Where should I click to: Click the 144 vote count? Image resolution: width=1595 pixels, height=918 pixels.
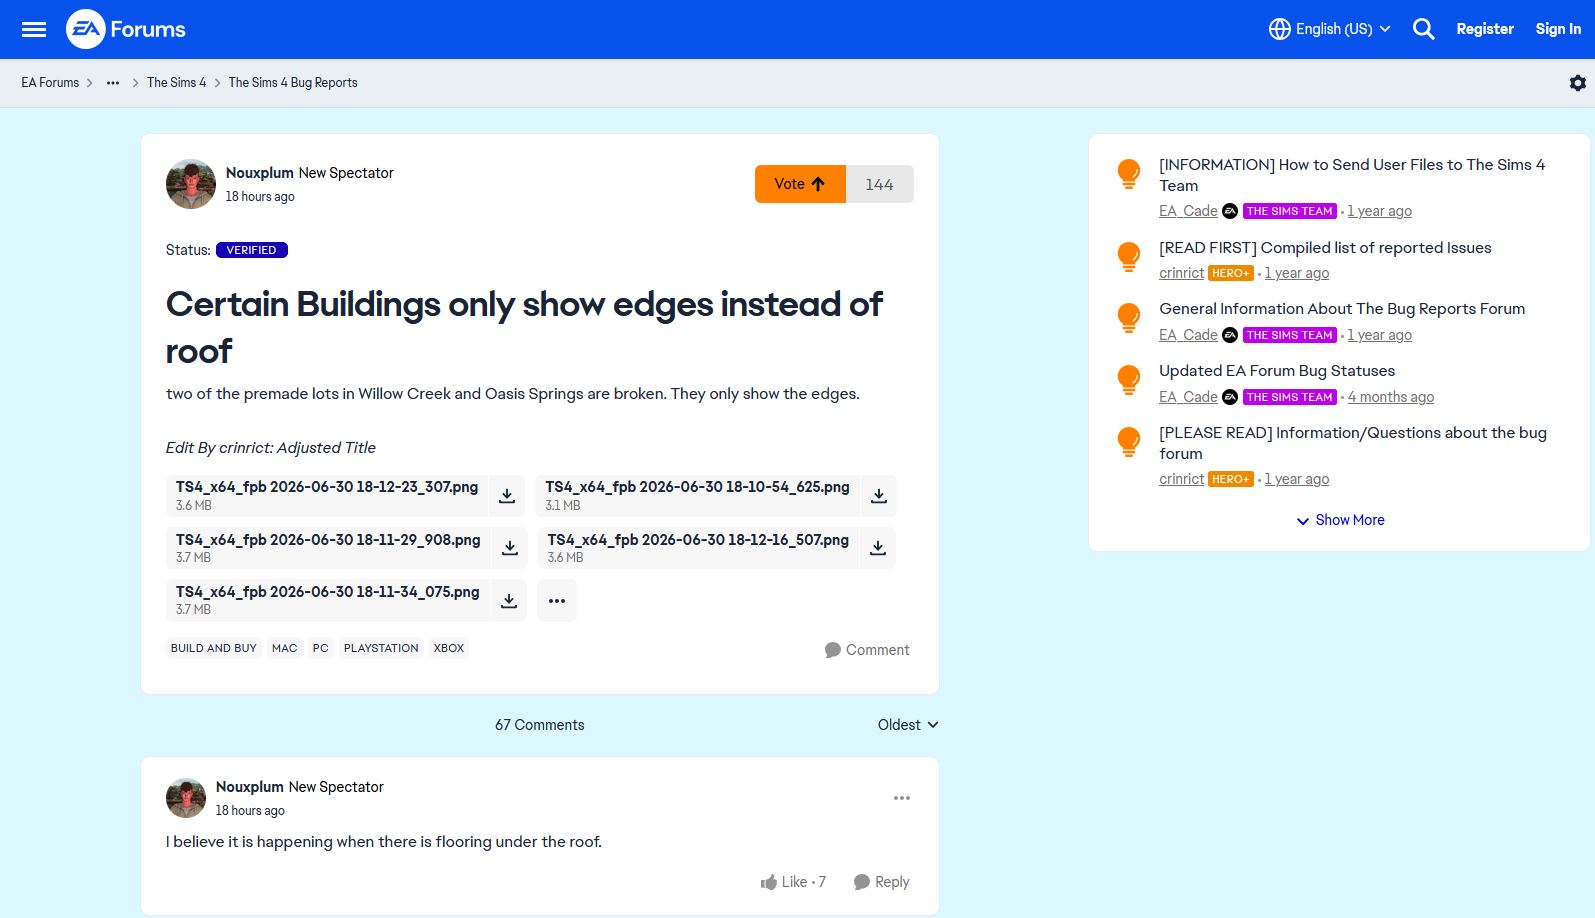pos(880,184)
